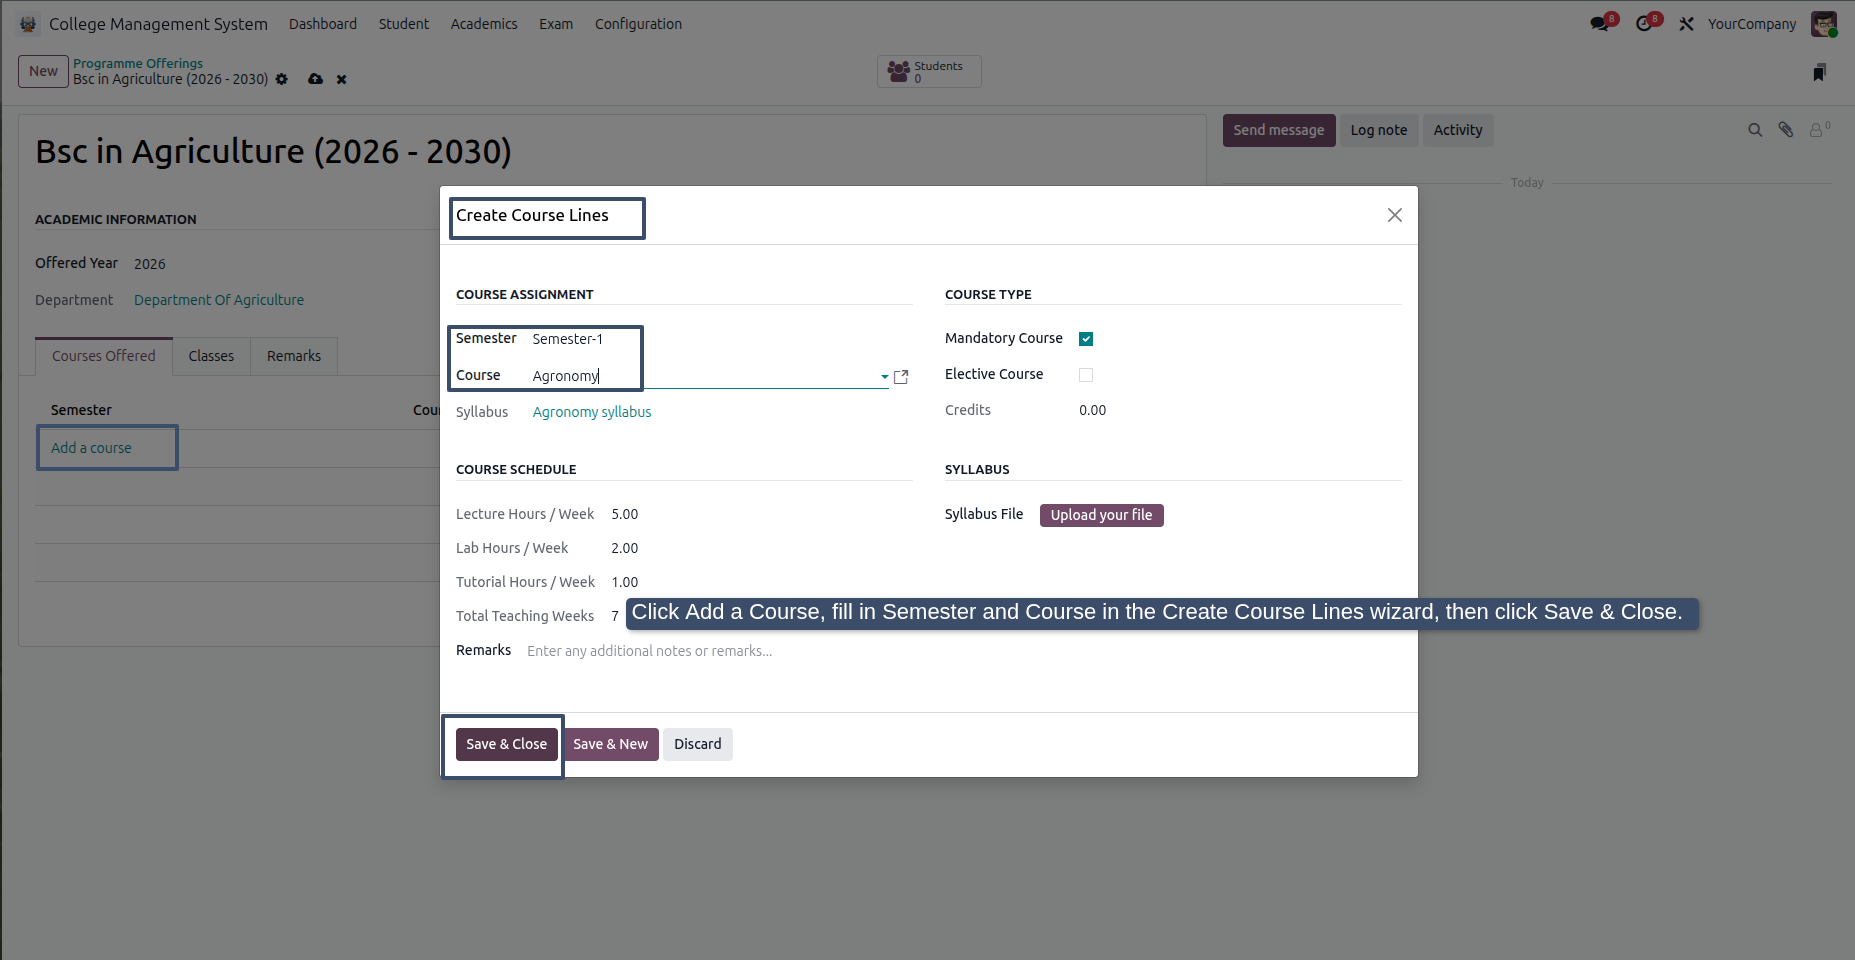Click the cloud save icon
This screenshot has height=961, width=1855.
(x=315, y=79)
